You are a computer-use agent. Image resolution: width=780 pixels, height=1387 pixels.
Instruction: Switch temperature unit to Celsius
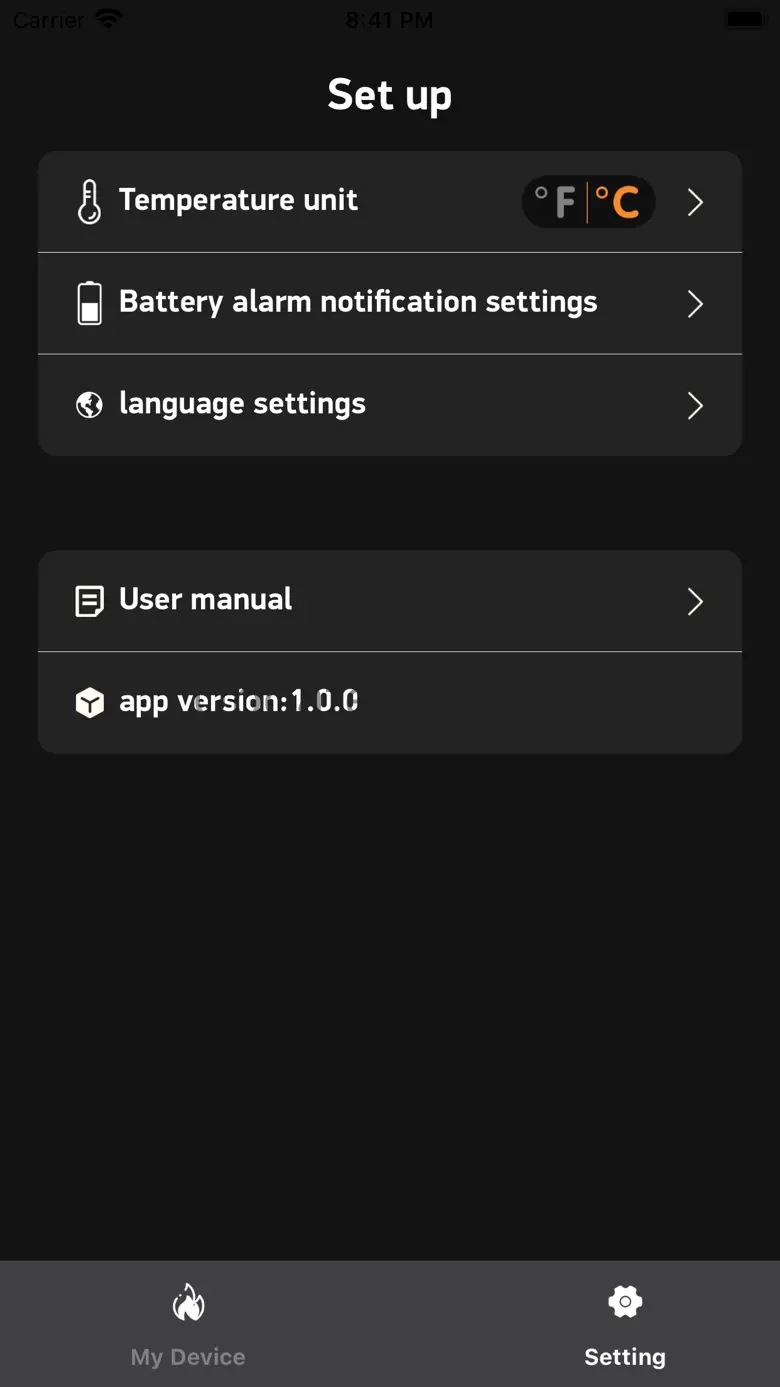(618, 202)
